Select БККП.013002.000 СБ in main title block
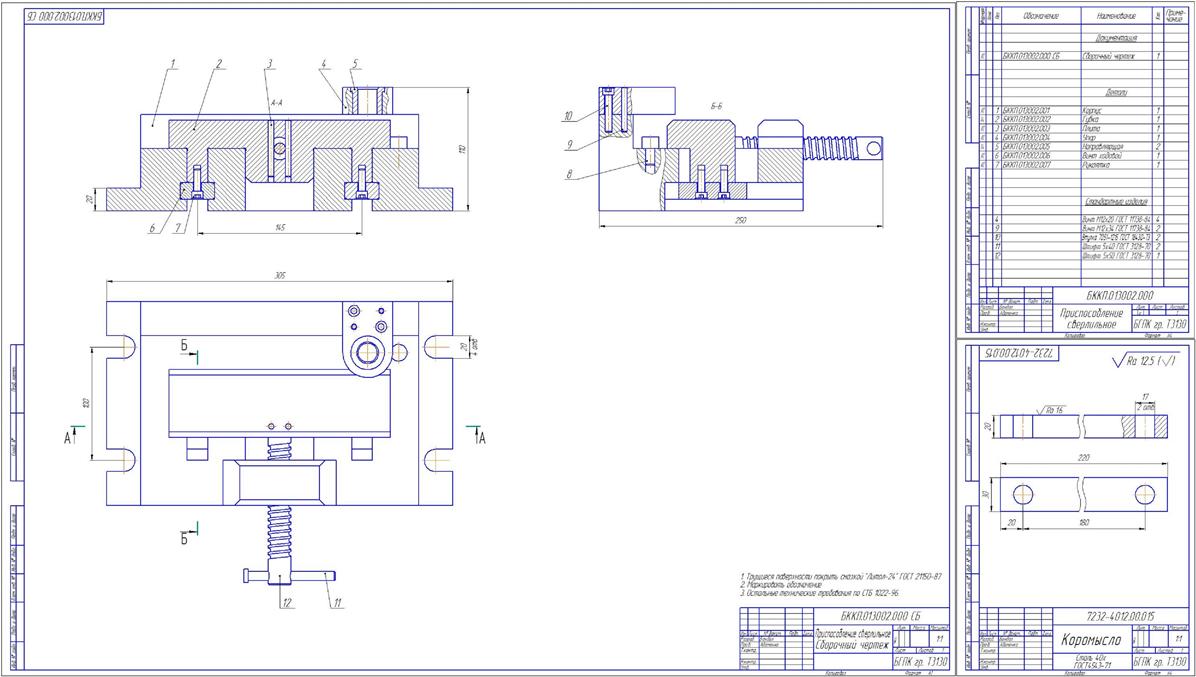Image resolution: width=1196 pixels, height=677 pixels. [879, 615]
